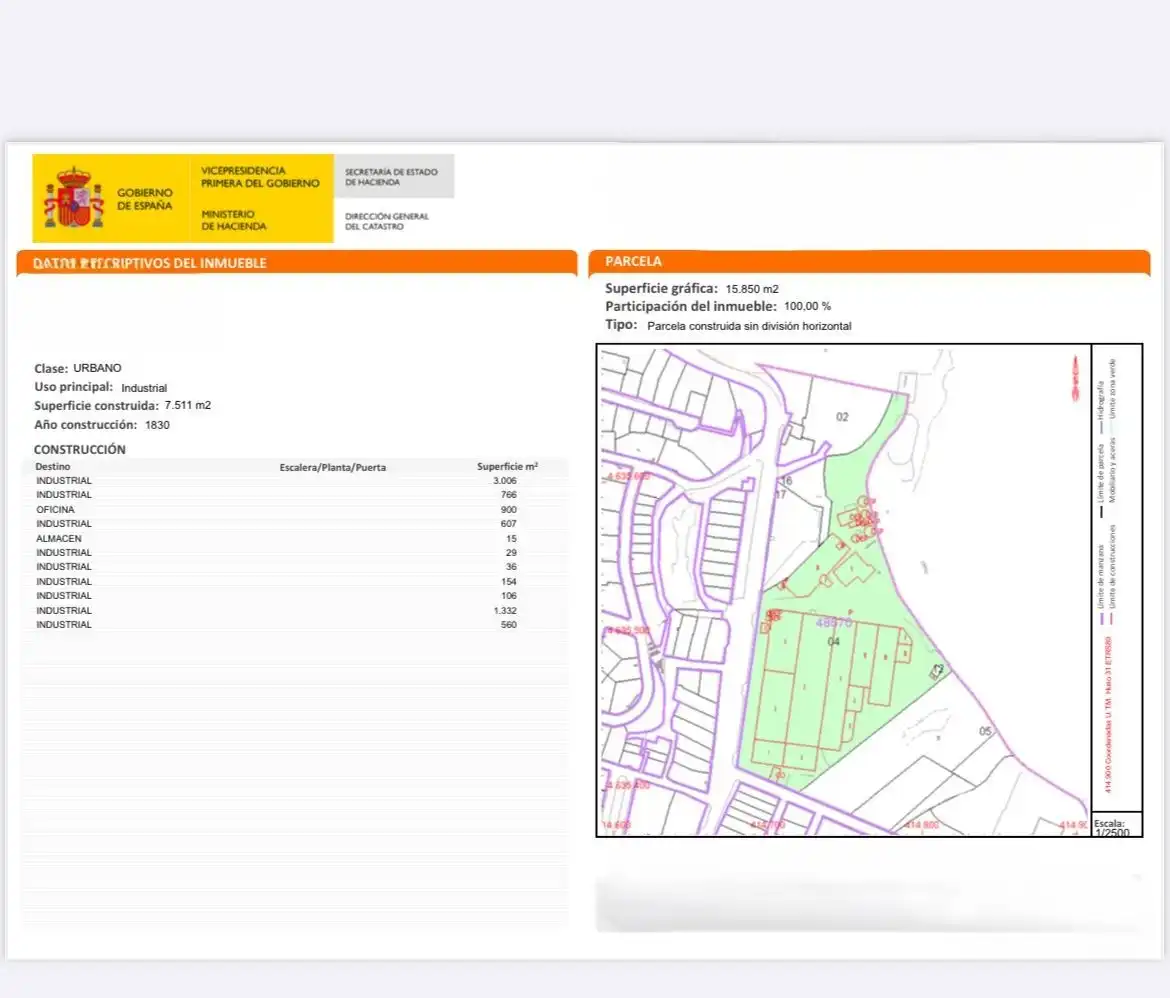This screenshot has width=1170, height=998.
Task: Click the Spanish coat of arms emblem
Action: pos(74,198)
